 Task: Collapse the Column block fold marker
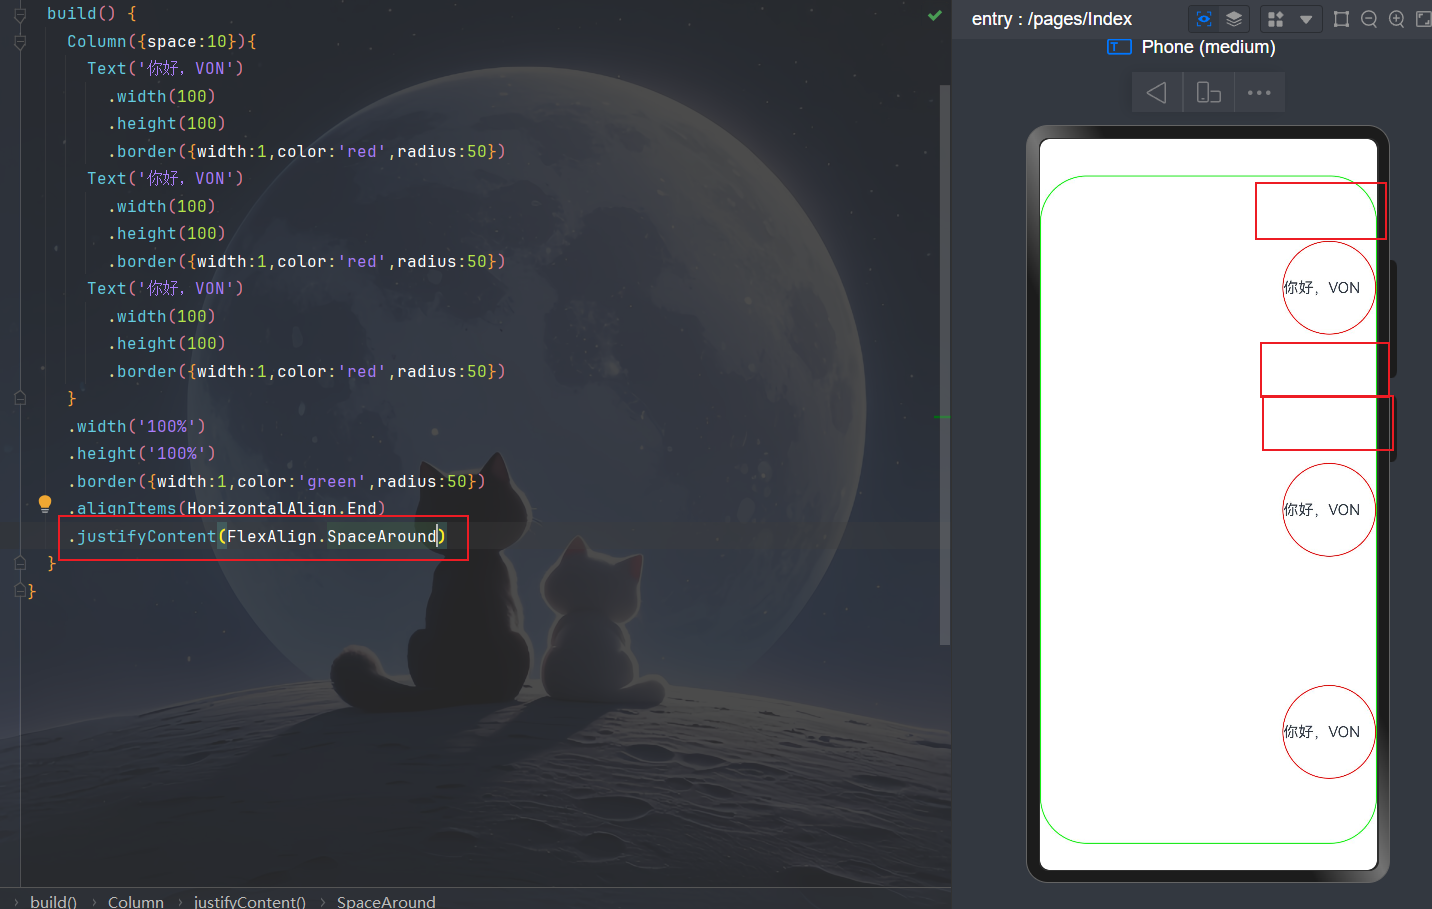click(x=20, y=42)
